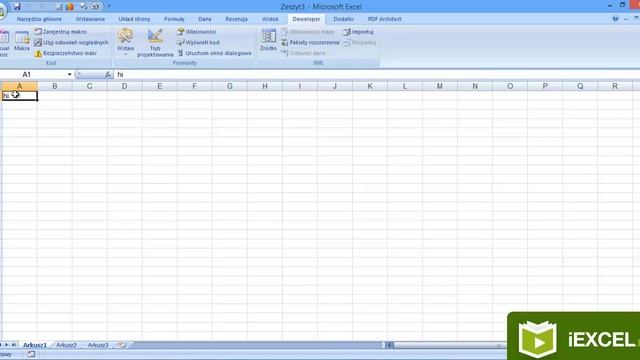Switch to sheet Arkusz2
The height and width of the screenshot is (360, 640).
coord(67,345)
